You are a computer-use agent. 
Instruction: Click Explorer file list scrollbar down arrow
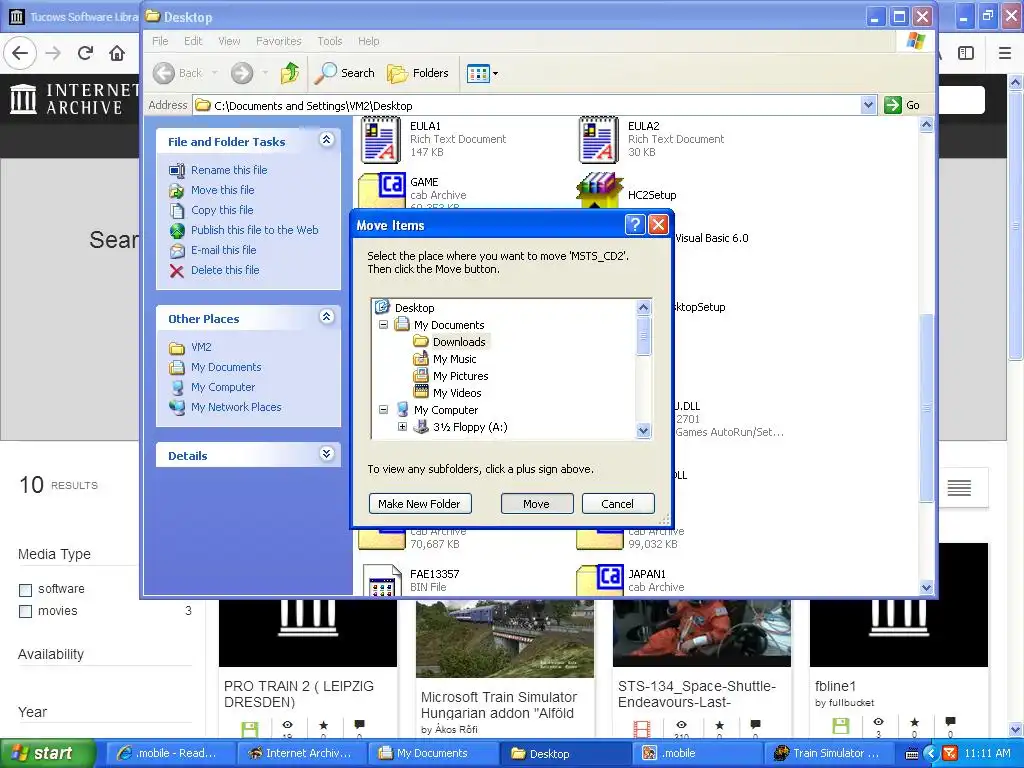pos(926,587)
